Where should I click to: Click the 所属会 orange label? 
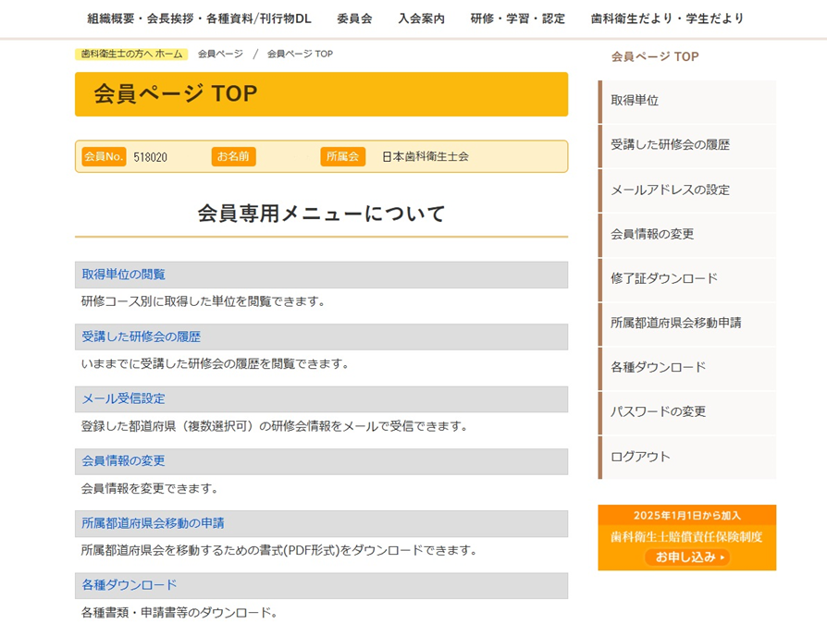click(342, 157)
